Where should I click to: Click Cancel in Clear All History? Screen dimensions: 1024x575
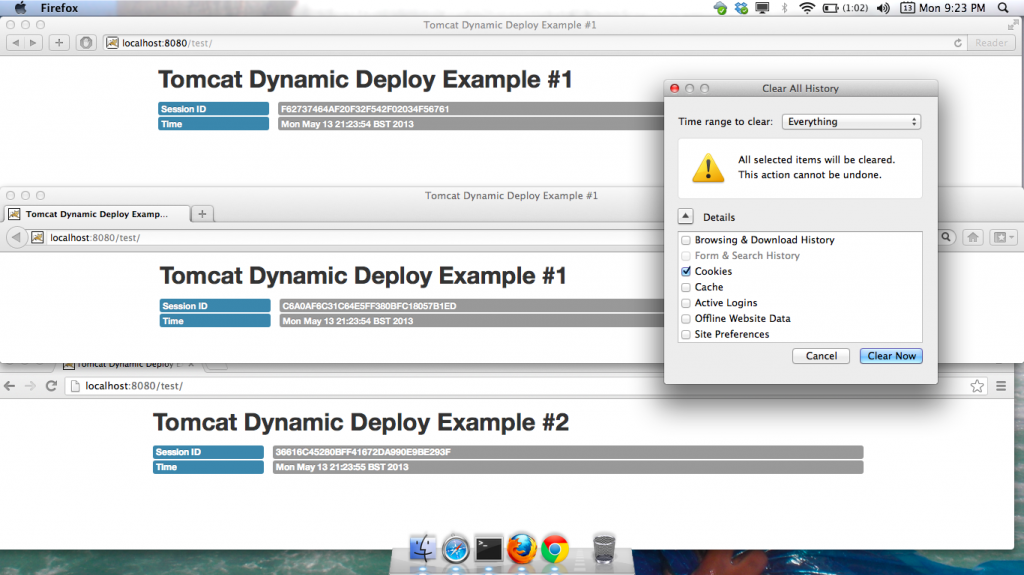tap(821, 356)
